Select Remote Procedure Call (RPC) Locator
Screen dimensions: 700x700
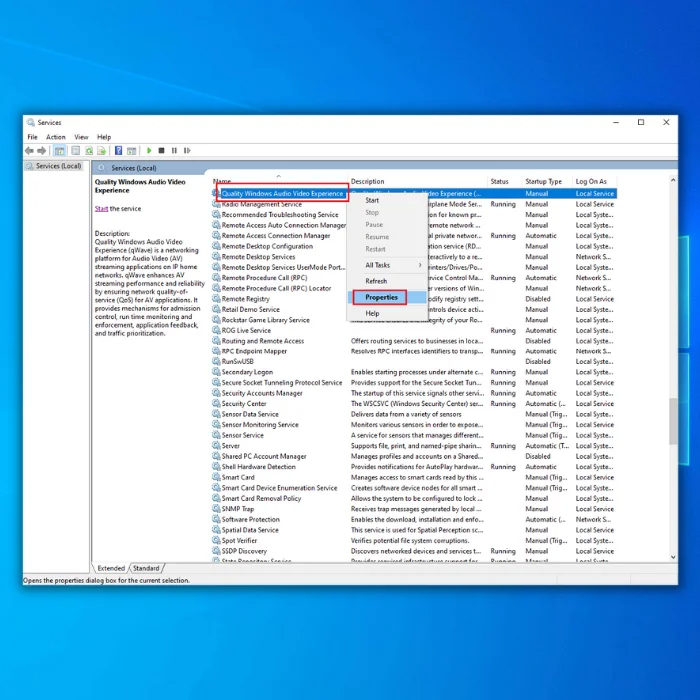point(414,288)
